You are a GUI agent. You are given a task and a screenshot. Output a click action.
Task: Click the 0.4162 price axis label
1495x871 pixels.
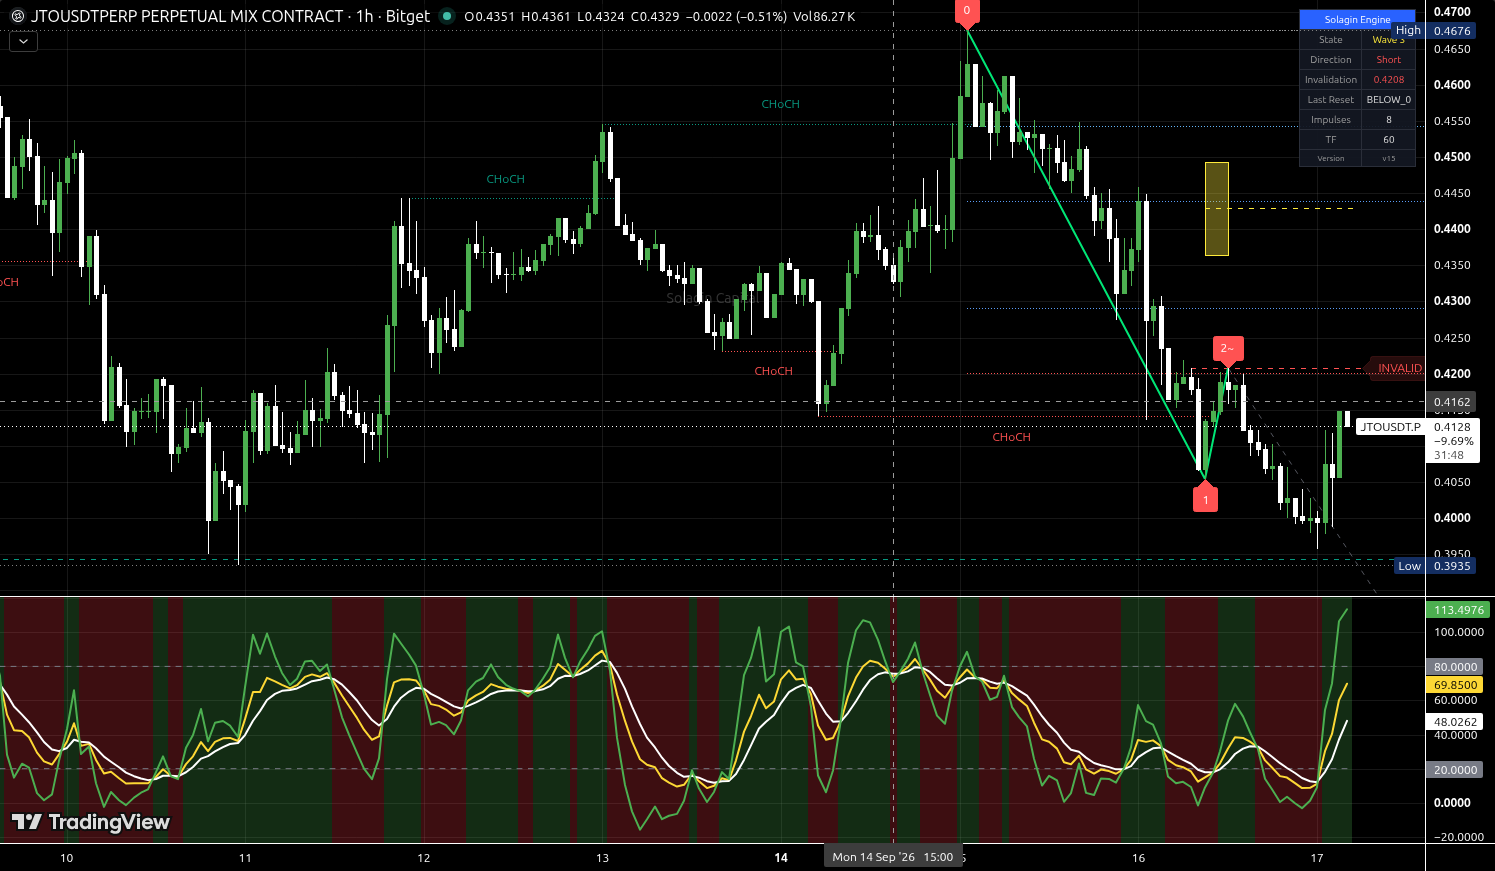click(1452, 402)
